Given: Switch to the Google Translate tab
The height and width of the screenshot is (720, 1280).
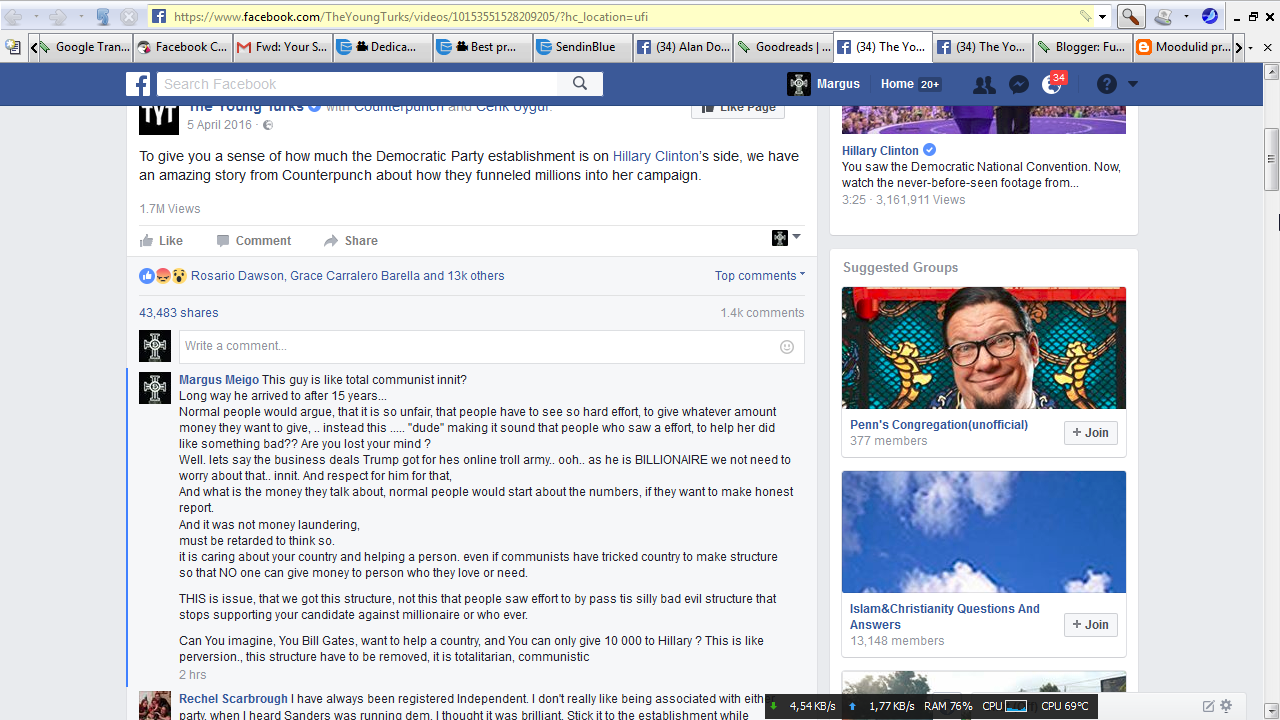Looking at the screenshot, I should 84,47.
